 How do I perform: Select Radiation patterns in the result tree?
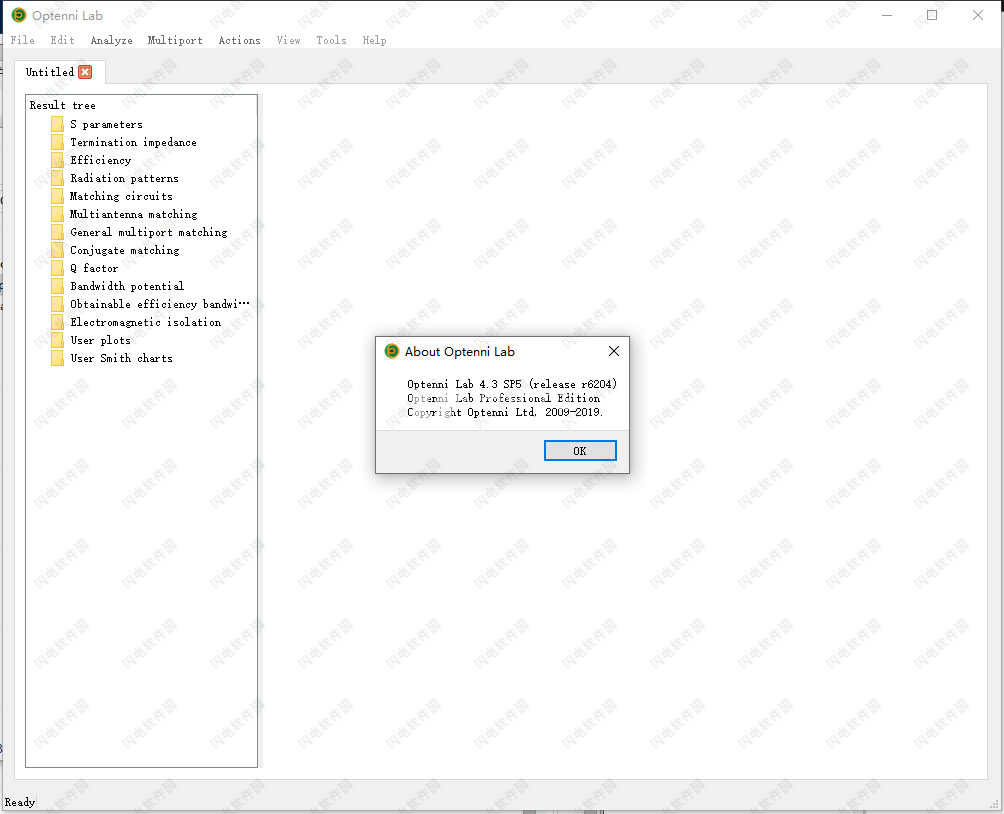coord(124,178)
